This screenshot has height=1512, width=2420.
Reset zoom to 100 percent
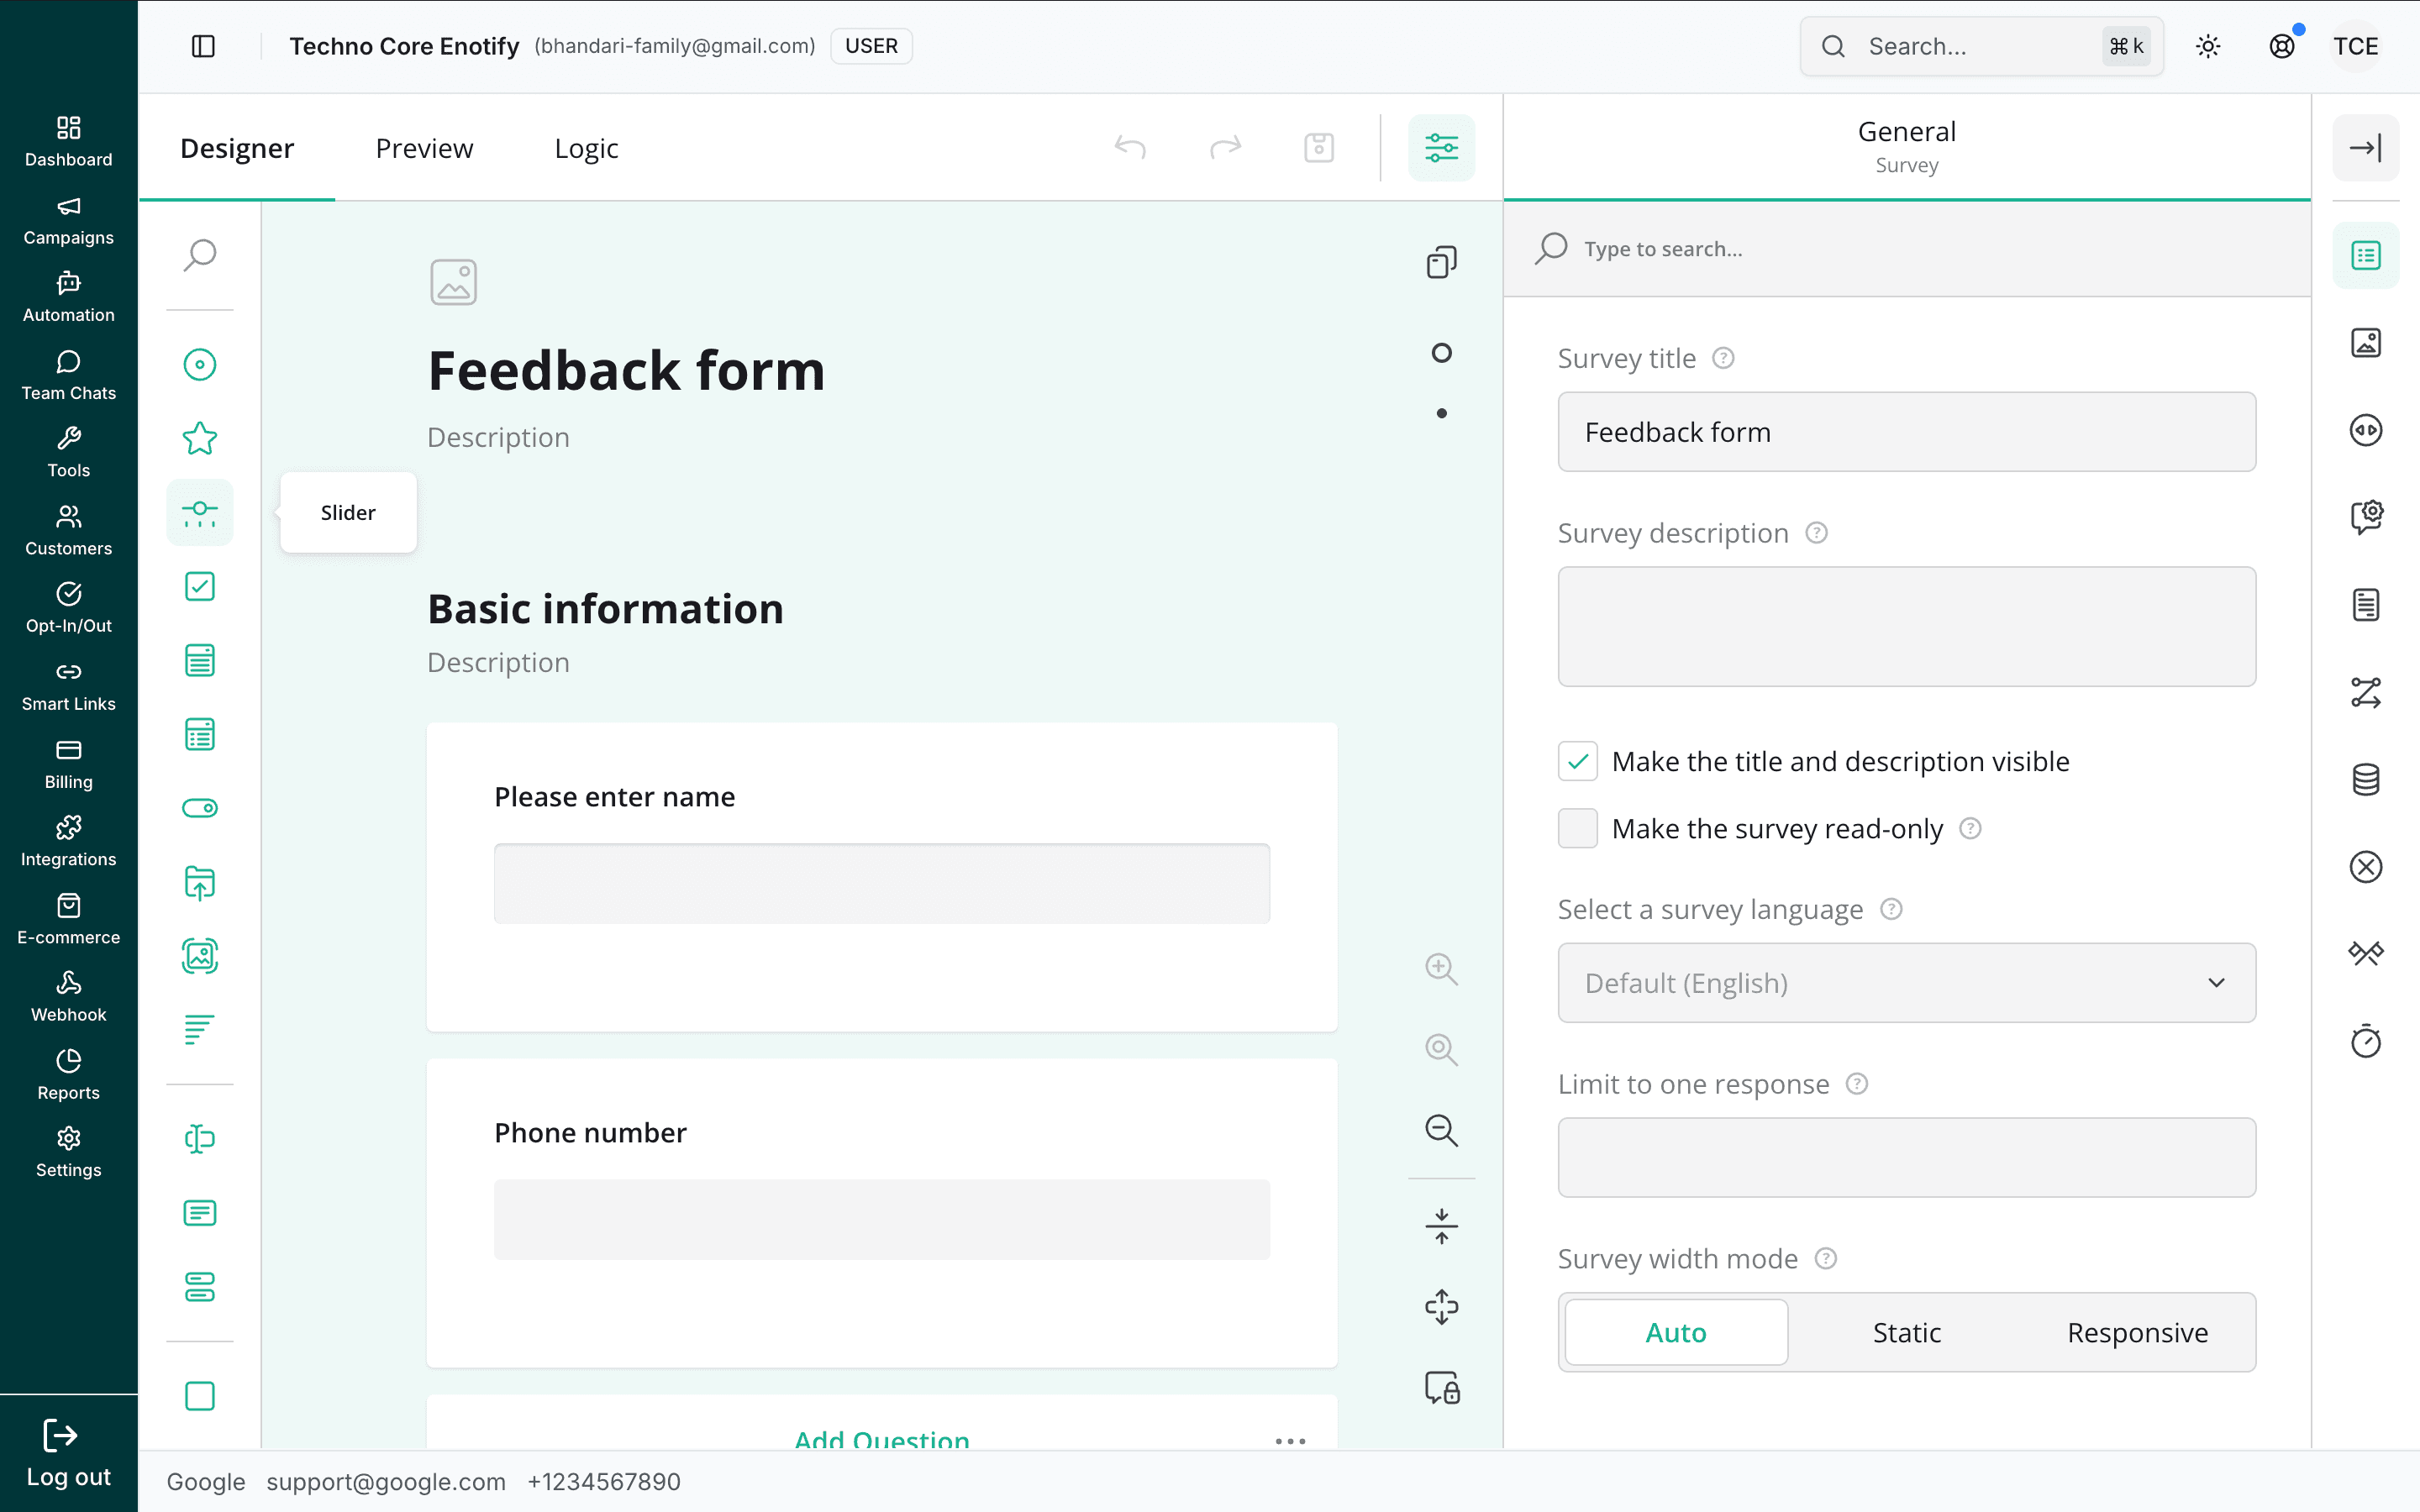point(1441,1049)
